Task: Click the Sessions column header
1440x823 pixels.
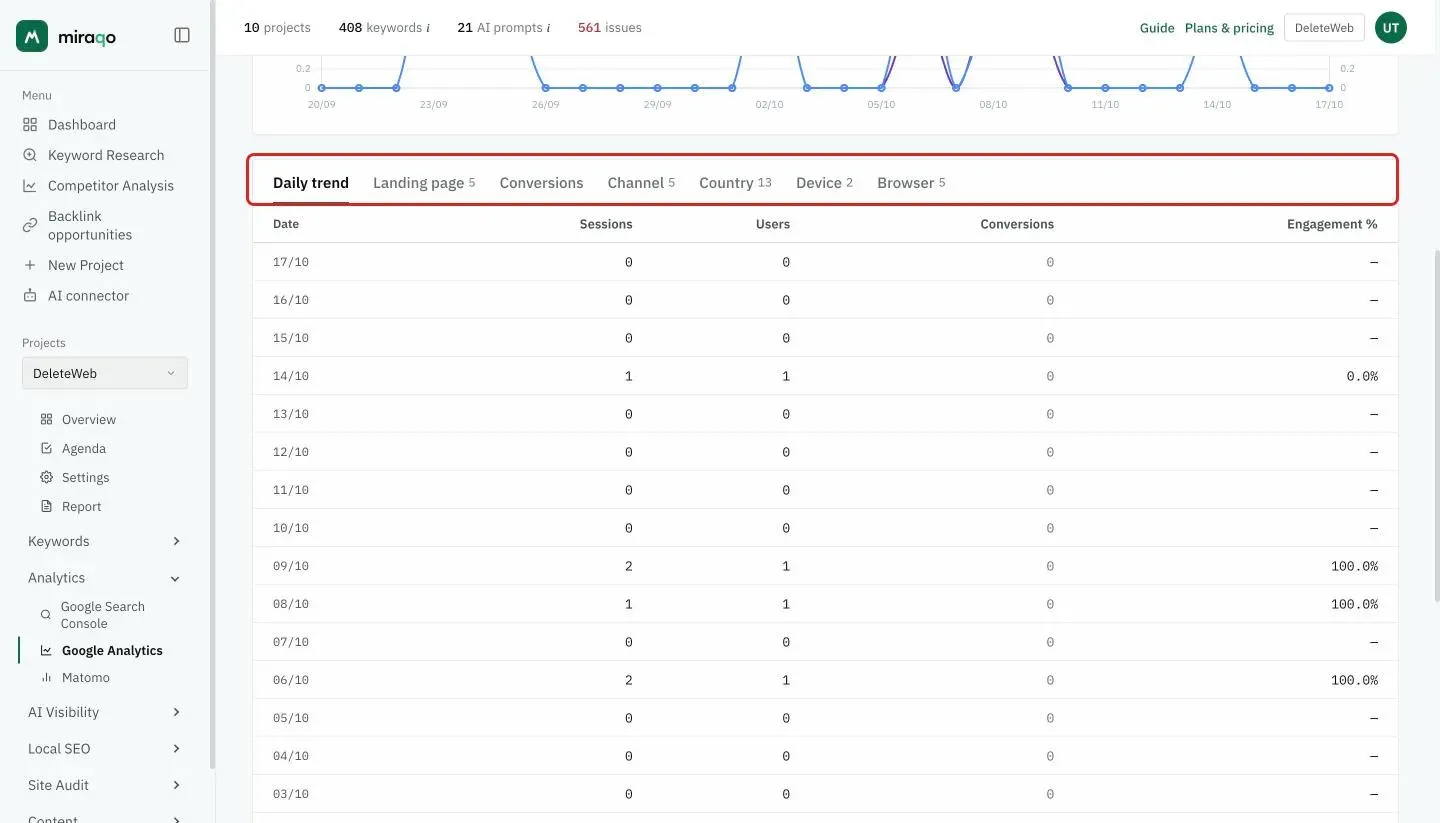Action: (606, 224)
